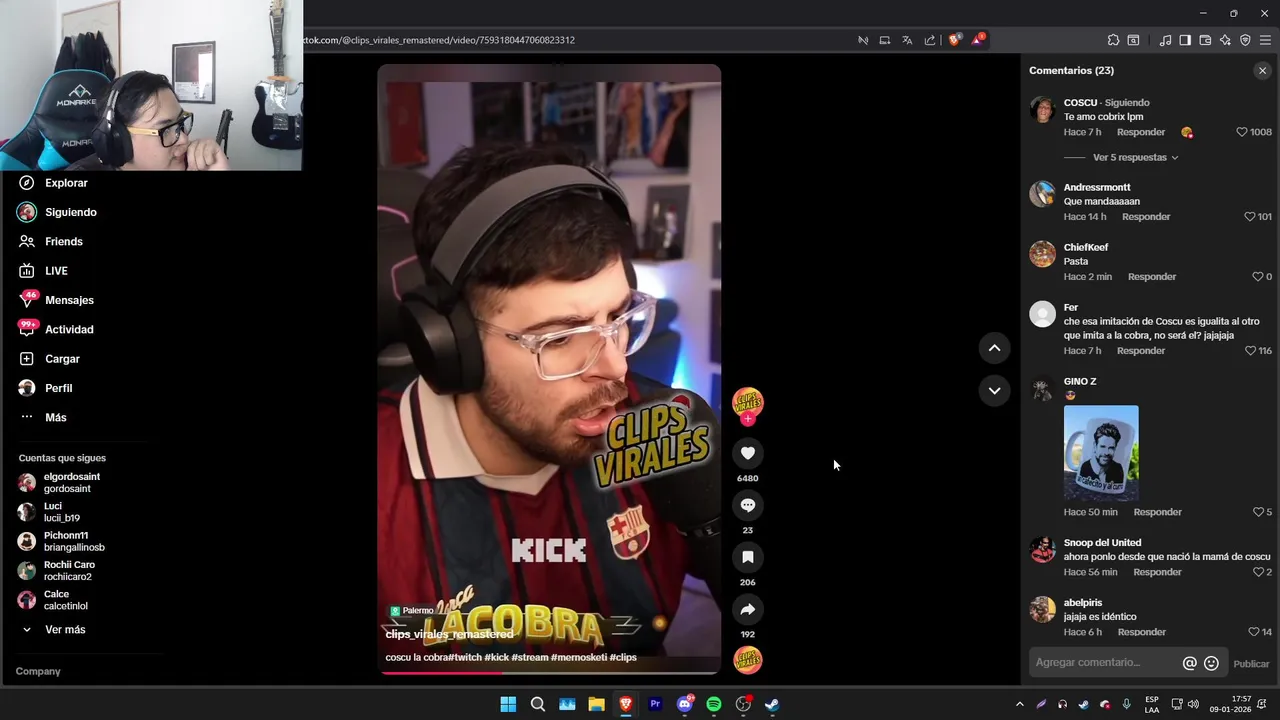This screenshot has height=720, width=1280.
Task: Like COSCU's comment
Action: [x=1242, y=132]
